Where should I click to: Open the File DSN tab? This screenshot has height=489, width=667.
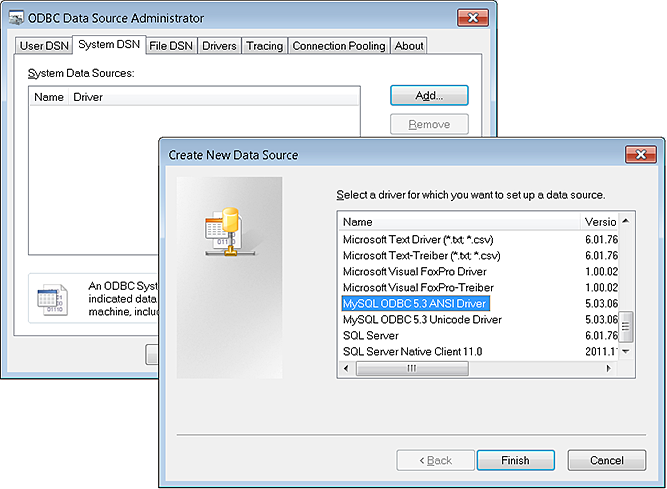click(170, 45)
